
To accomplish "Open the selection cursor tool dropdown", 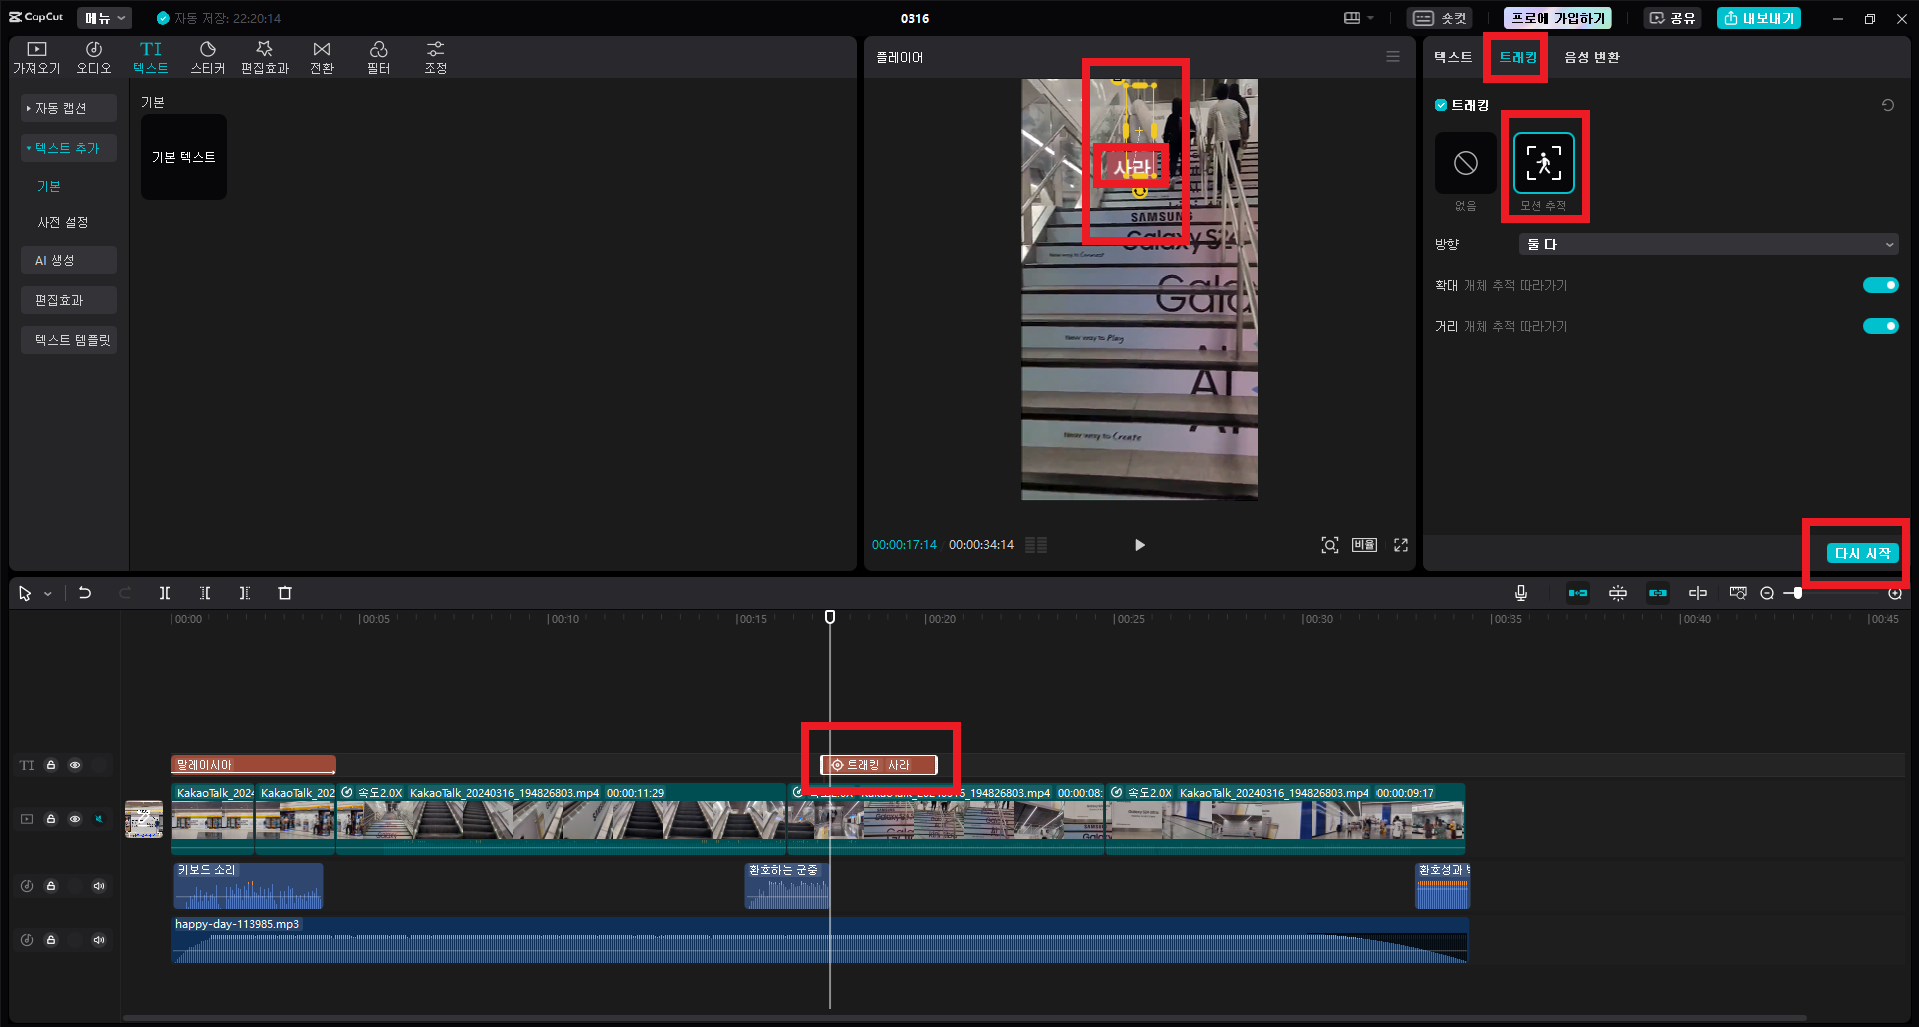I will [47, 594].
